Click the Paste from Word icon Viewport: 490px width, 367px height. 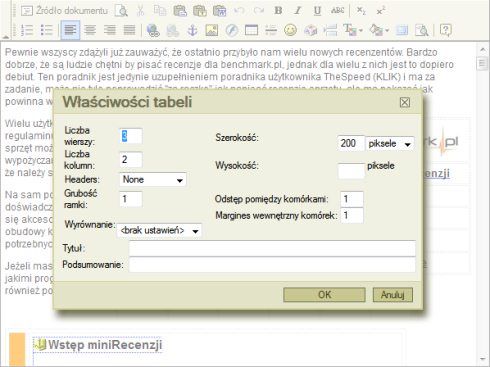[x=220, y=11]
